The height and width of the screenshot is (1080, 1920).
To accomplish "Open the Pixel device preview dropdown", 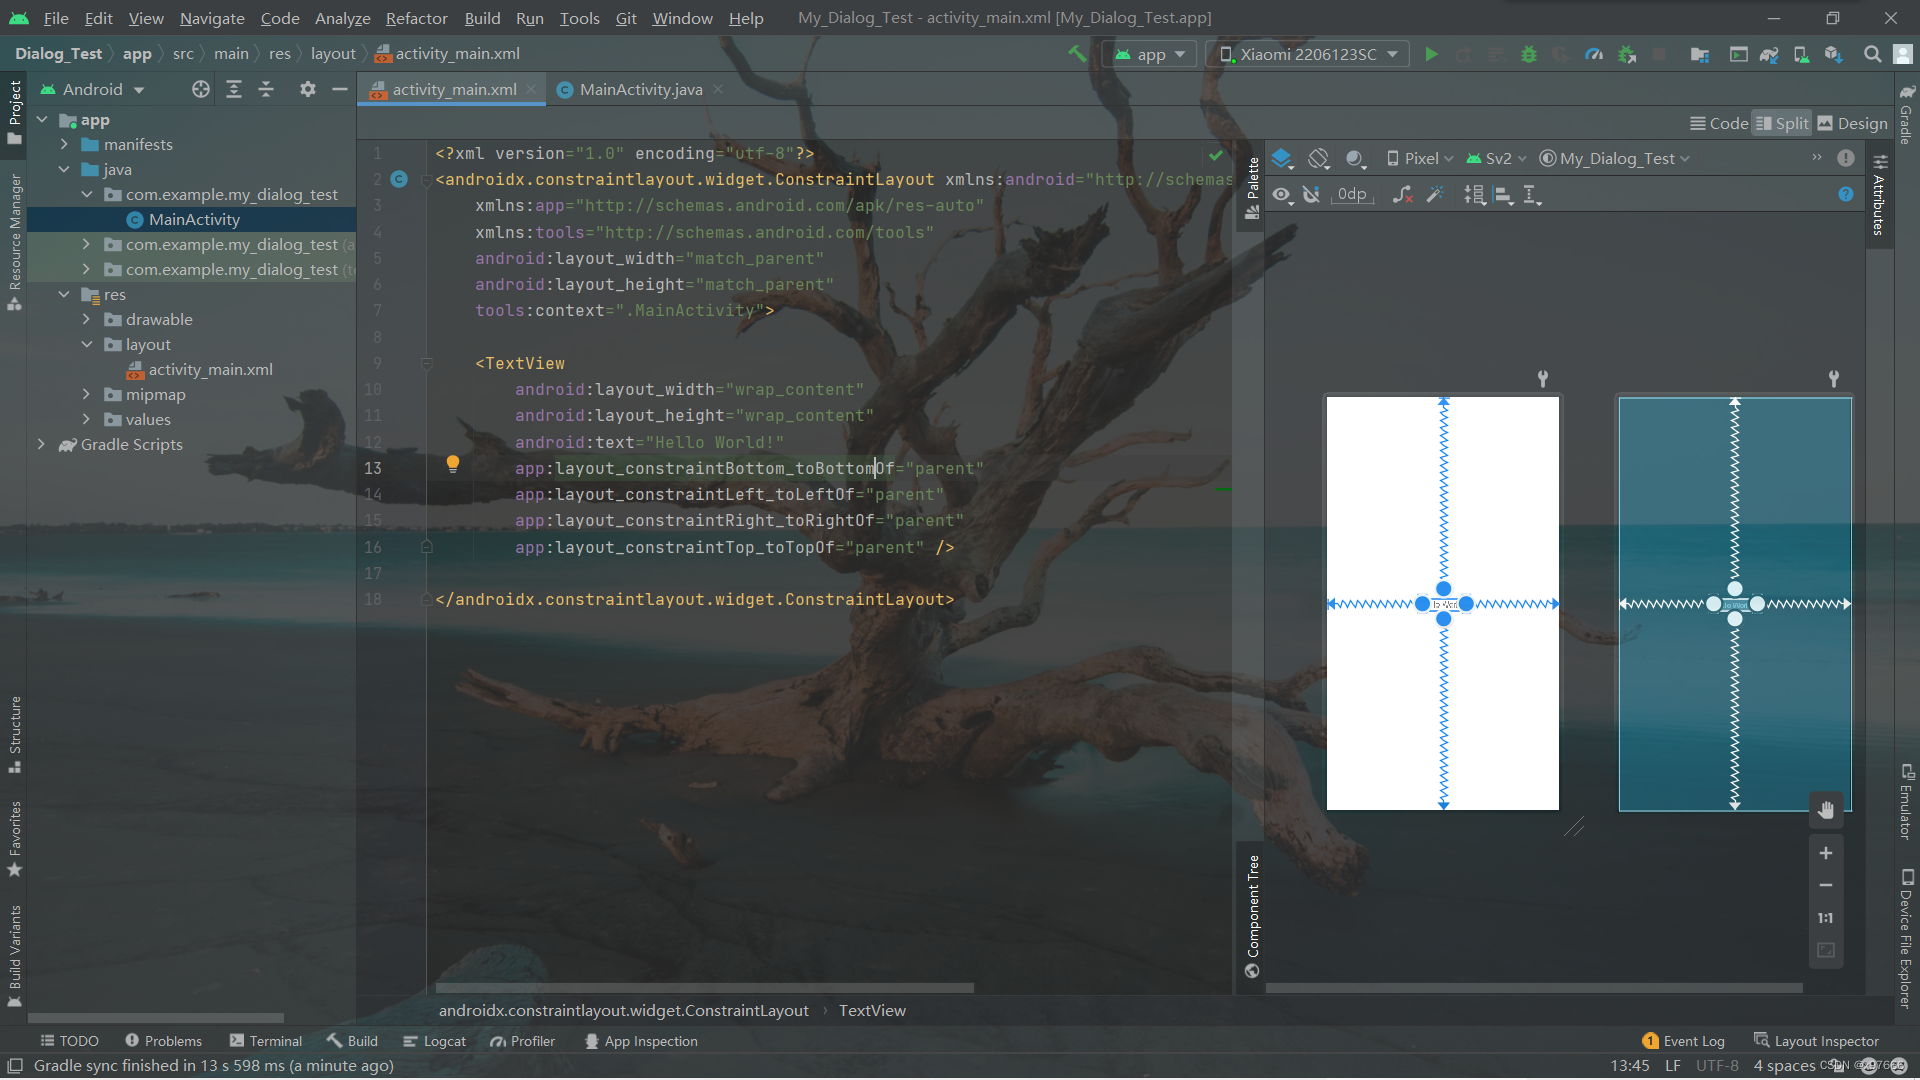I will point(1420,158).
